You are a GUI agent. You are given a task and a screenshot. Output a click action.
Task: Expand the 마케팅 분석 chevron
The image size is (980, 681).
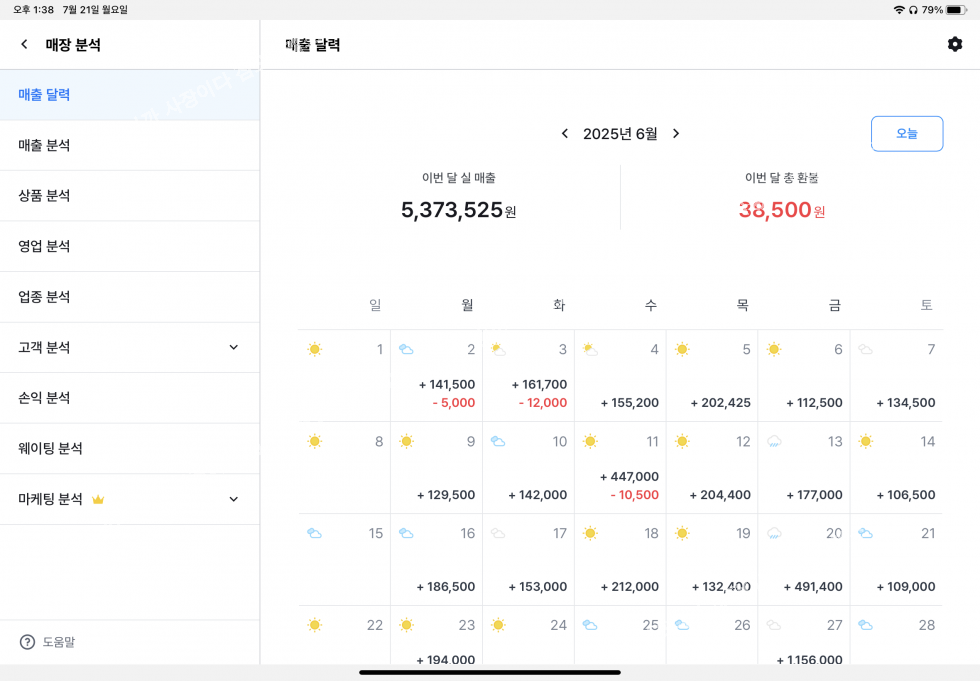pyautogui.click(x=234, y=499)
